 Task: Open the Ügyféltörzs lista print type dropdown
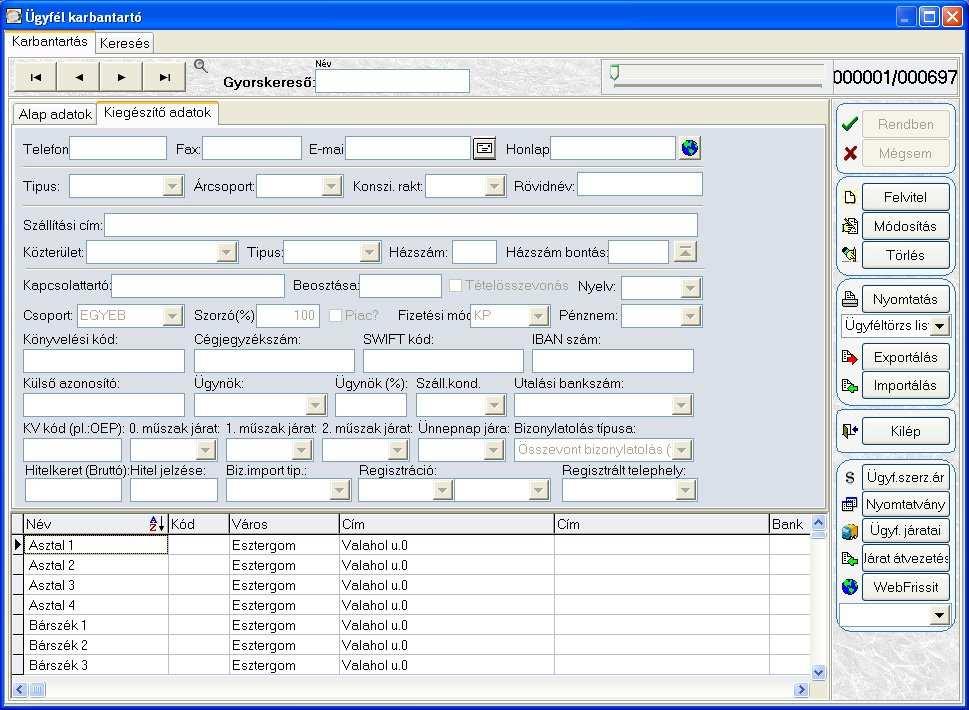(939, 326)
